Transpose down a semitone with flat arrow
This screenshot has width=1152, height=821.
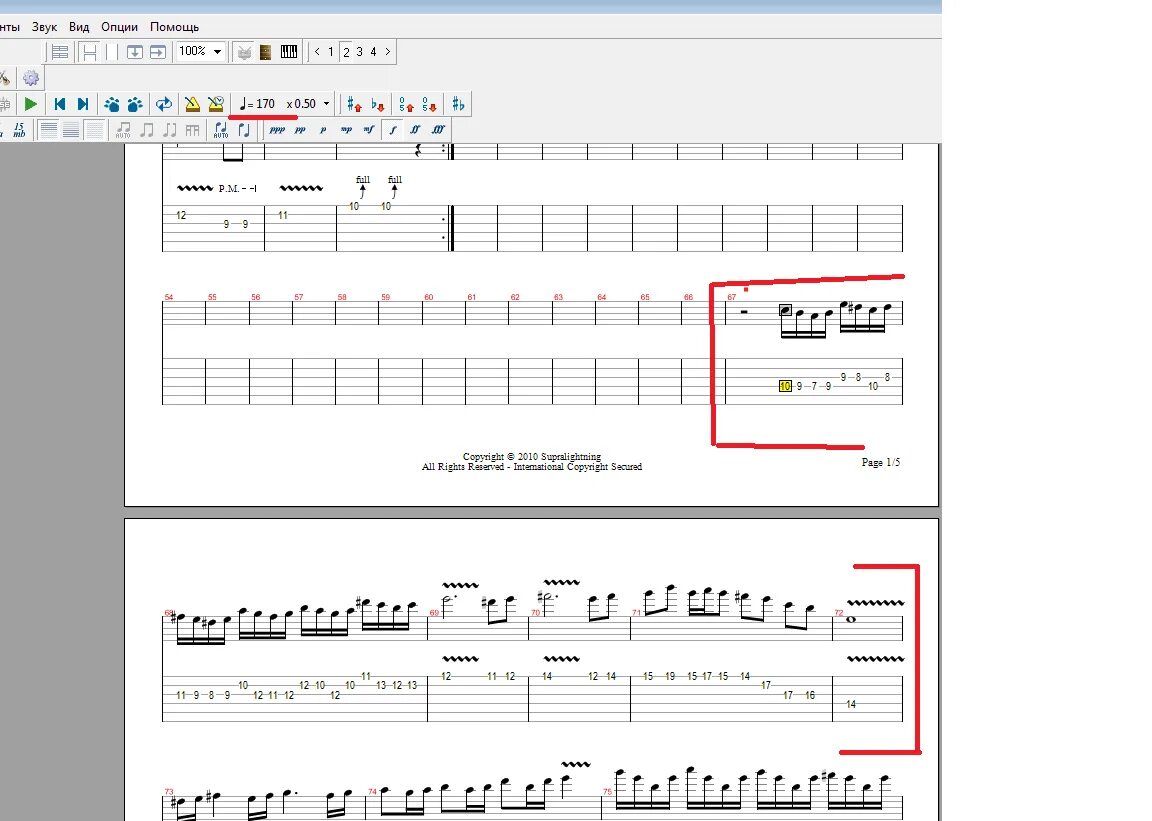pyautogui.click(x=378, y=104)
